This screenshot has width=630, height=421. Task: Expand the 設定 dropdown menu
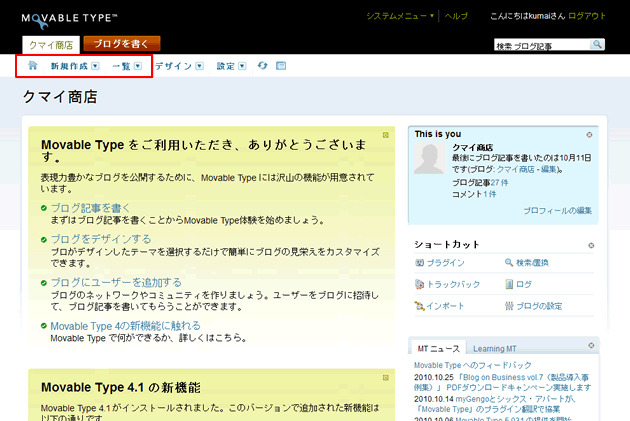(x=242, y=66)
